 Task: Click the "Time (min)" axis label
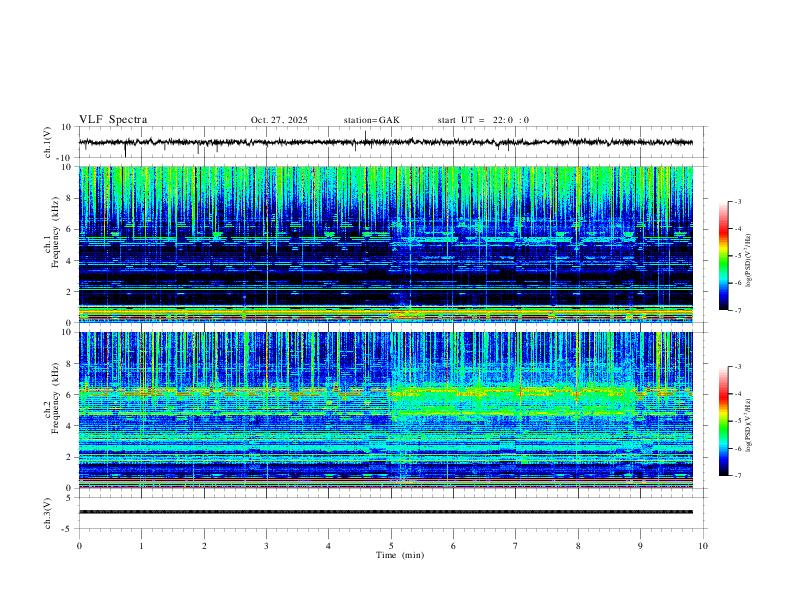400,555
